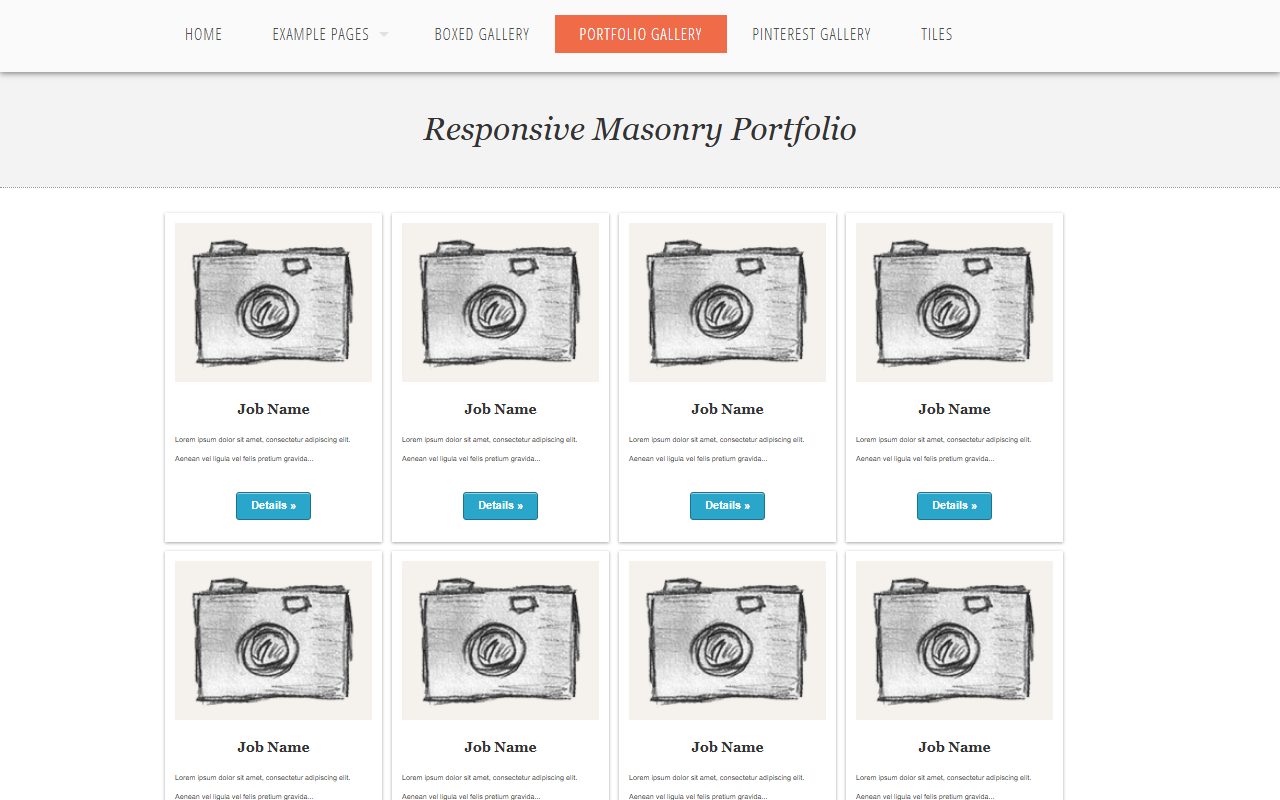The height and width of the screenshot is (800, 1280).
Task: Go to the Home page
Action: pos(203,34)
